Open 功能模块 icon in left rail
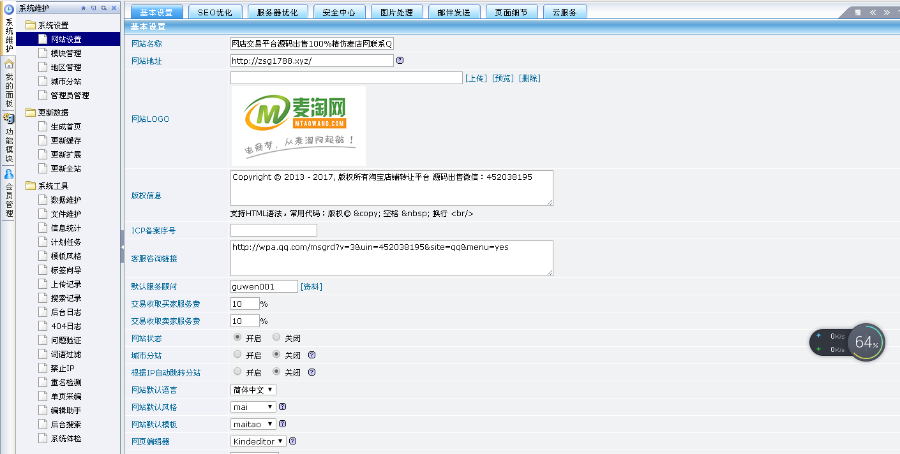 click(9, 118)
